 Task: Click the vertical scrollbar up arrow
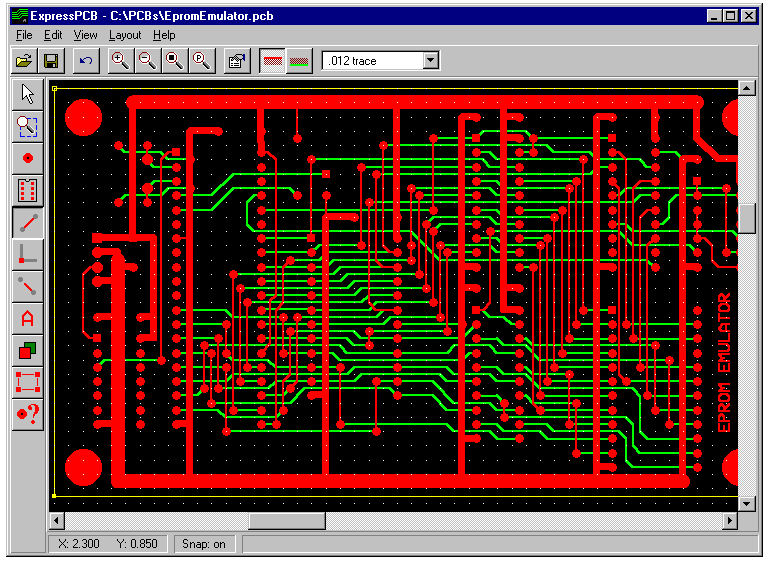pos(747,89)
